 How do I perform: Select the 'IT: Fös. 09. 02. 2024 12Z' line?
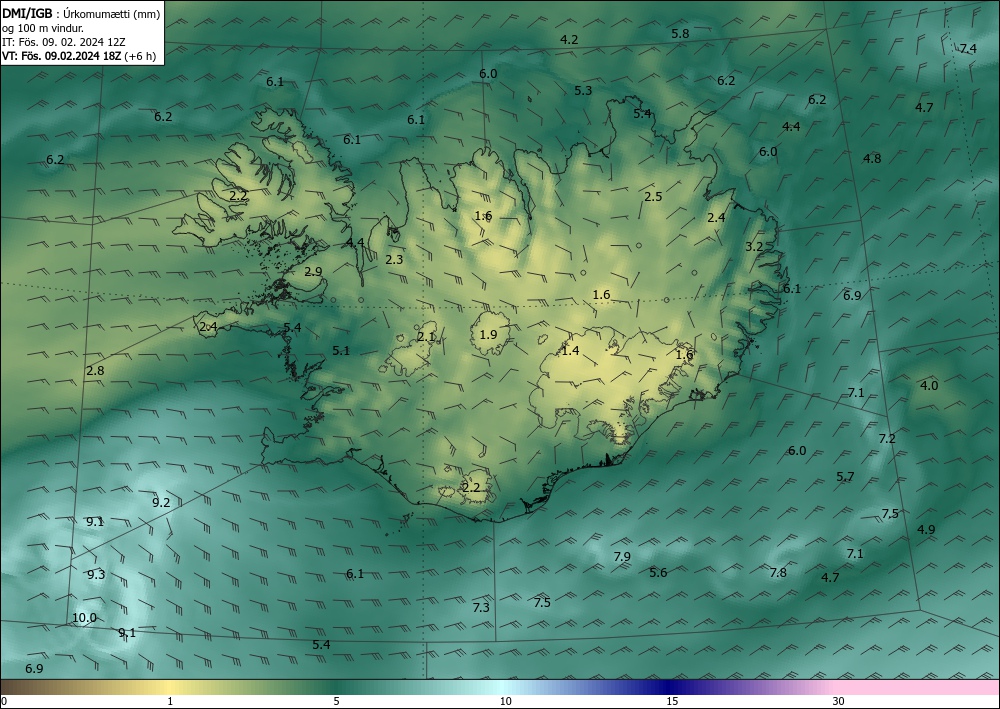point(64,42)
